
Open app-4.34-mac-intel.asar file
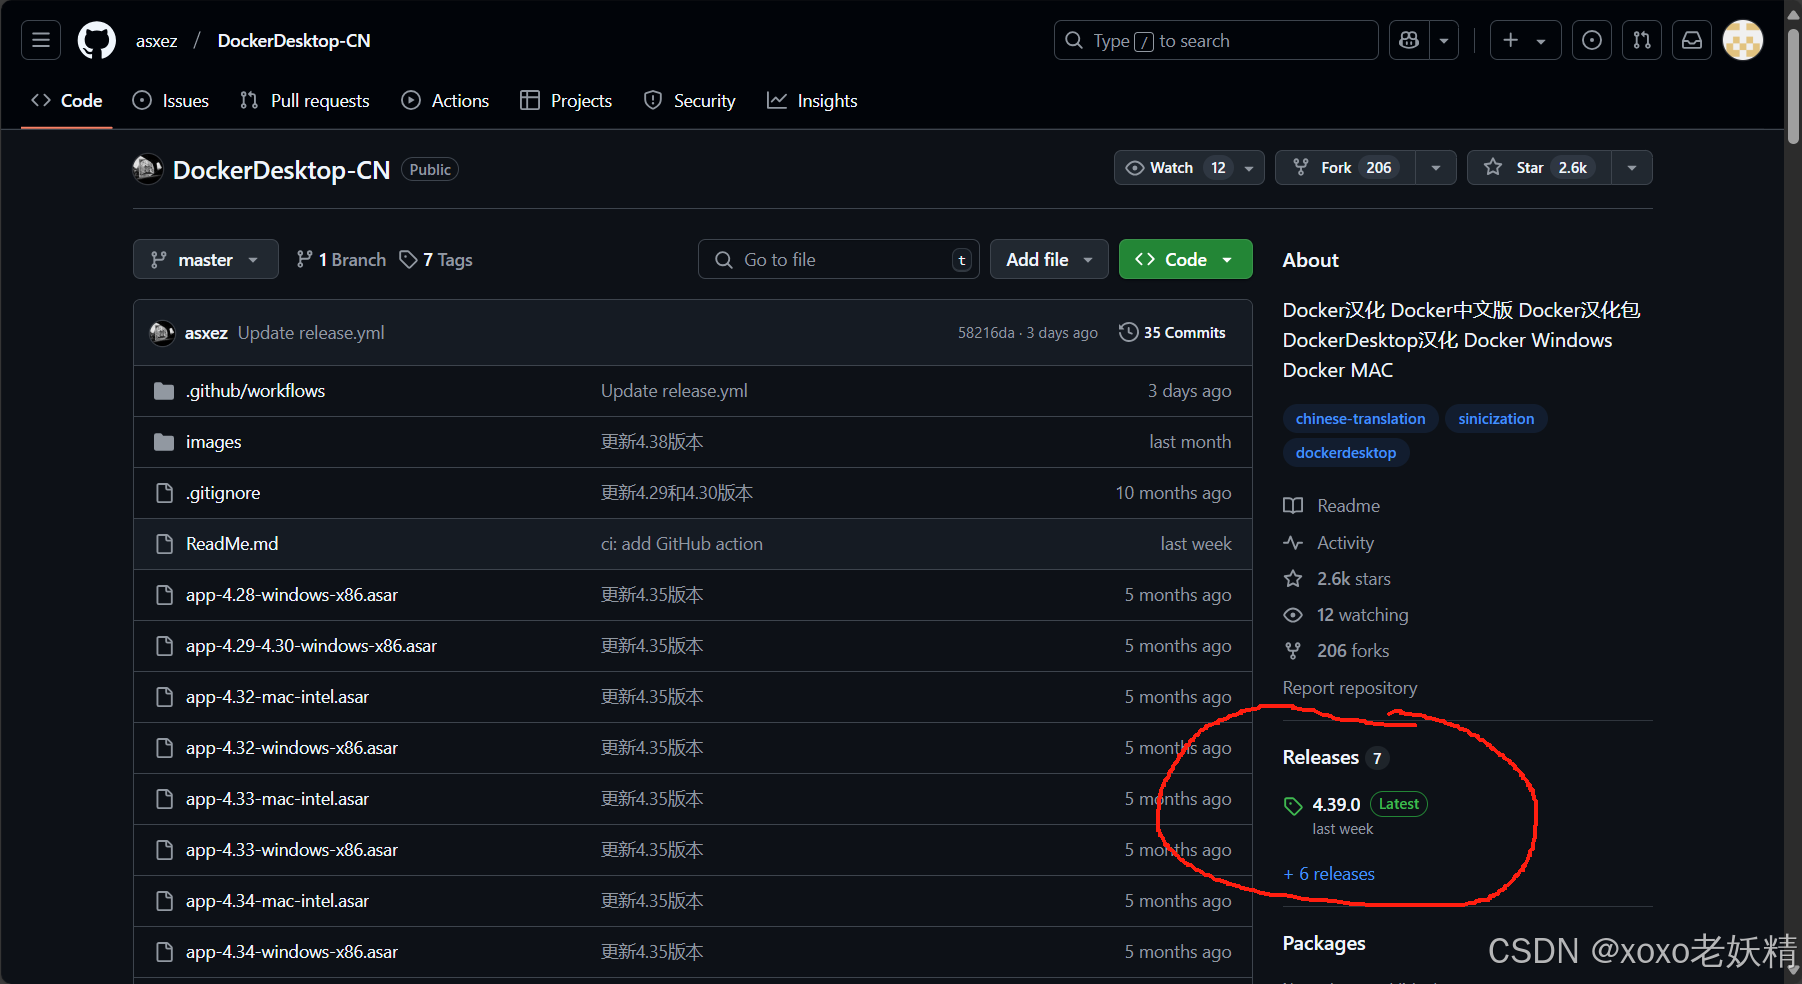coord(277,901)
